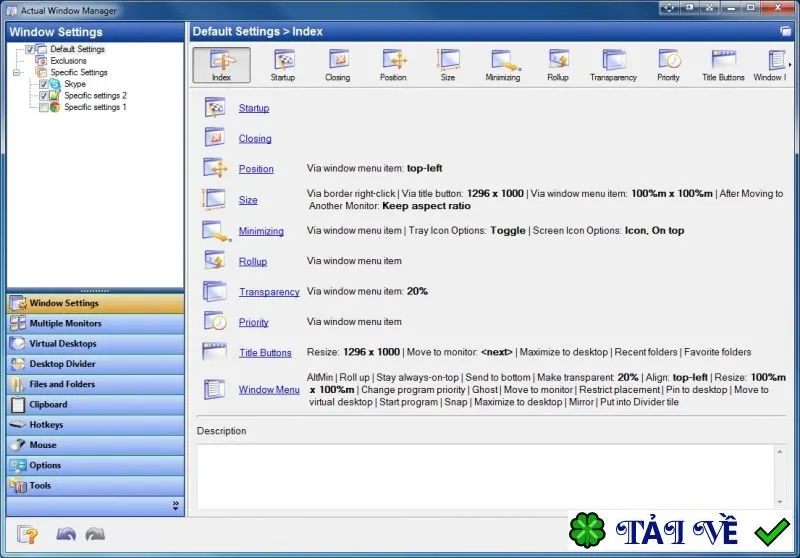Follow the Transparency link in the index
This screenshot has width=800, height=558.
[269, 292]
